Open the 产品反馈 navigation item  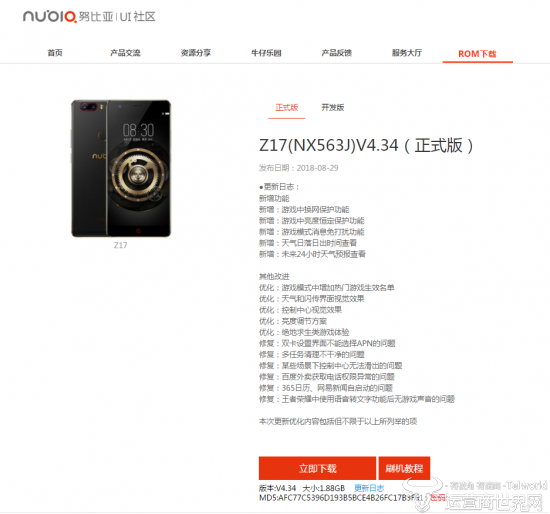[x=336, y=53]
